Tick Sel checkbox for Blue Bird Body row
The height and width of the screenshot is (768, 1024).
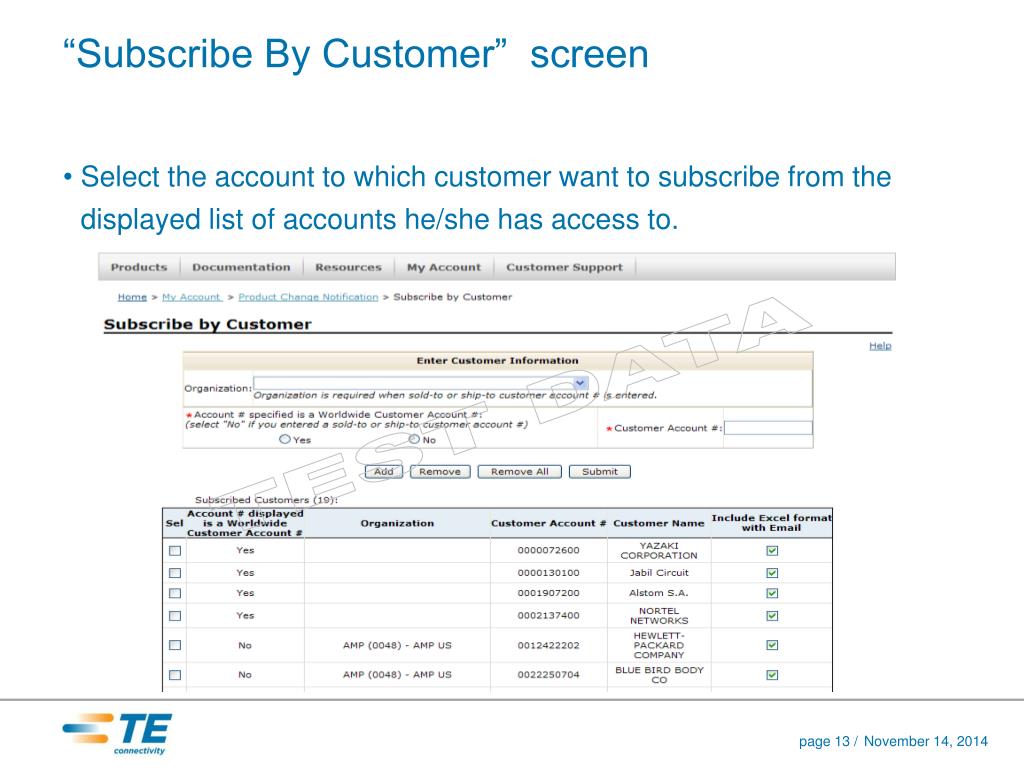174,675
